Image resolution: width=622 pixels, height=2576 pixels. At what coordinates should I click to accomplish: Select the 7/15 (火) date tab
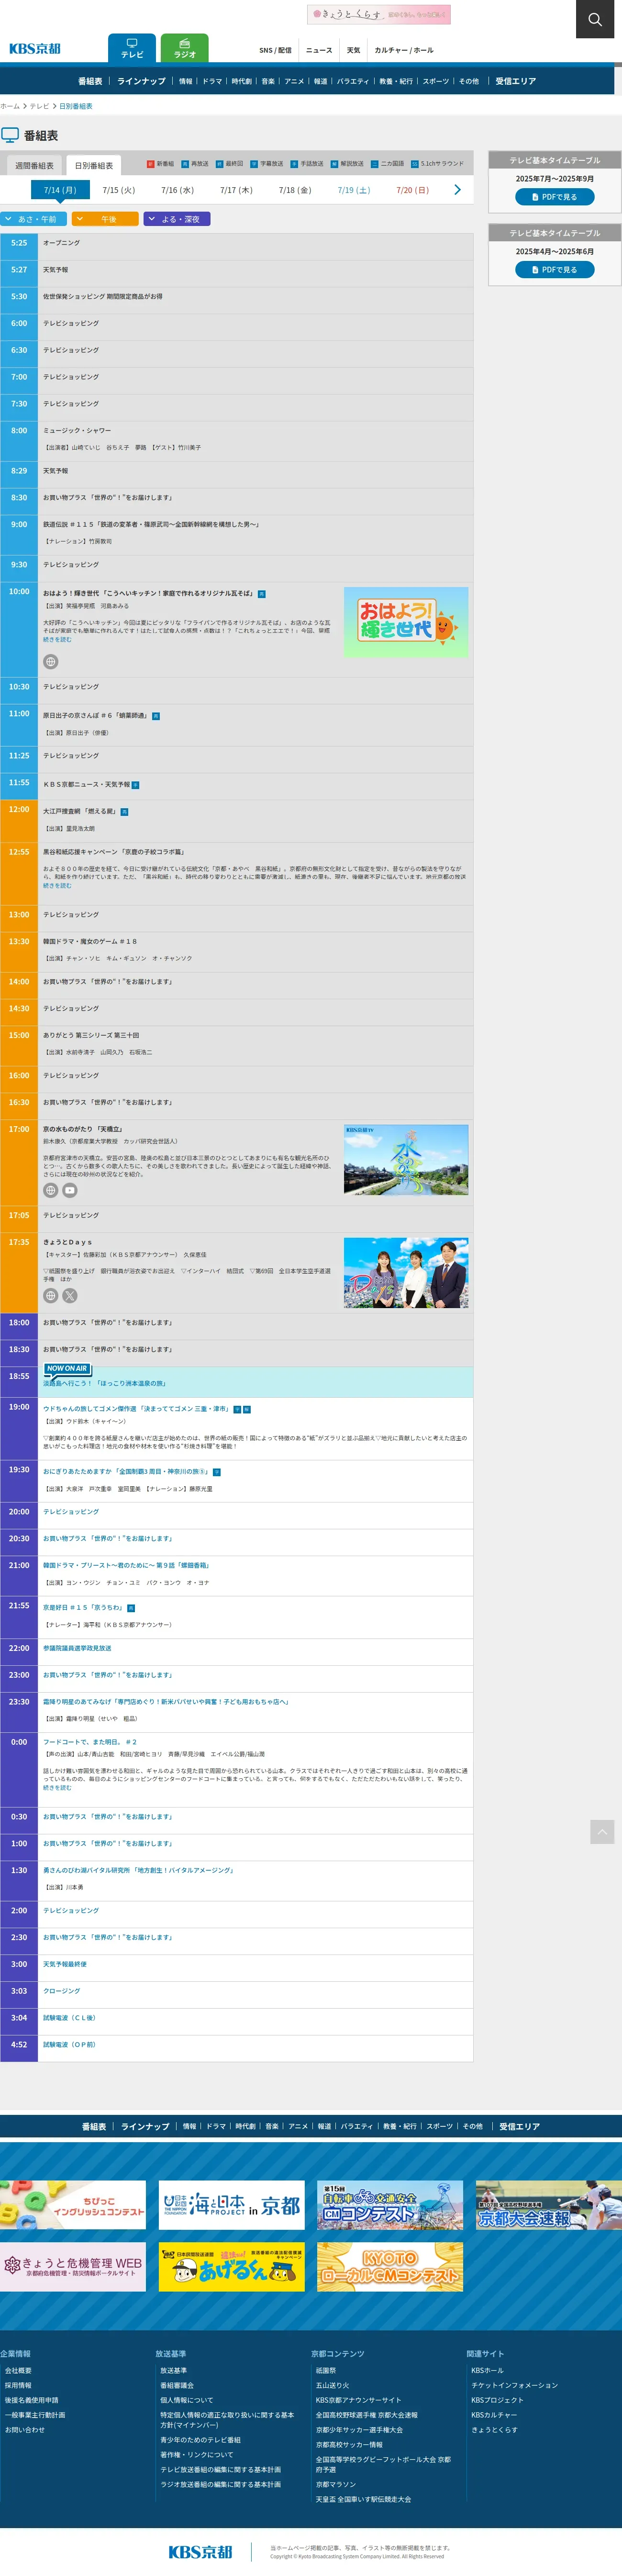click(x=119, y=190)
